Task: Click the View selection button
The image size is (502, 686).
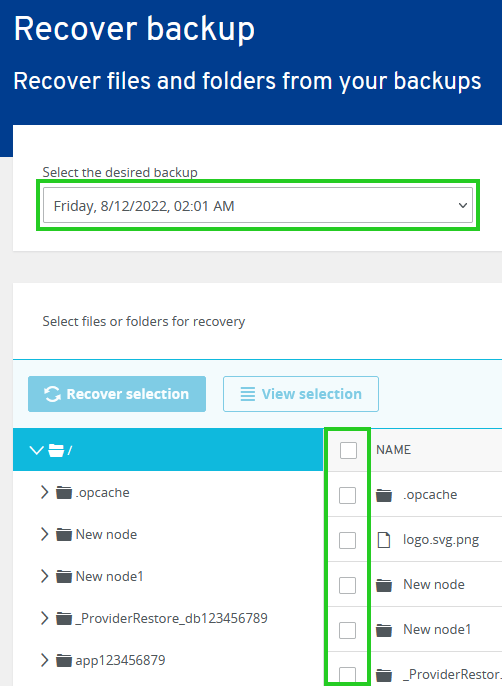Action: point(301,394)
